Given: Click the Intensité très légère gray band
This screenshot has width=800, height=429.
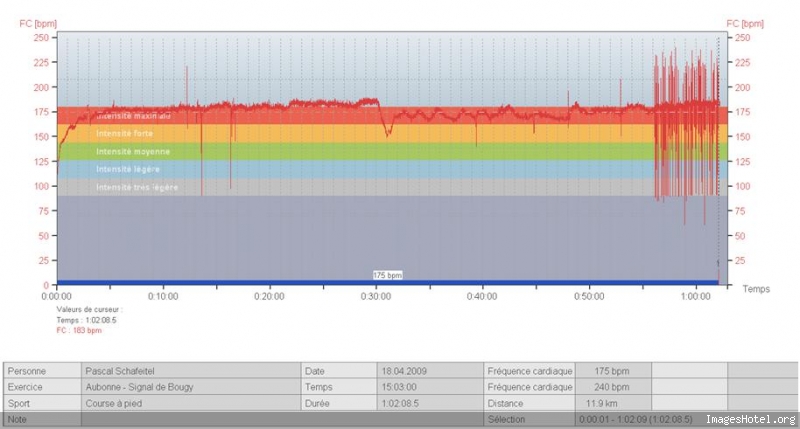Looking at the screenshot, I should coord(392,187).
